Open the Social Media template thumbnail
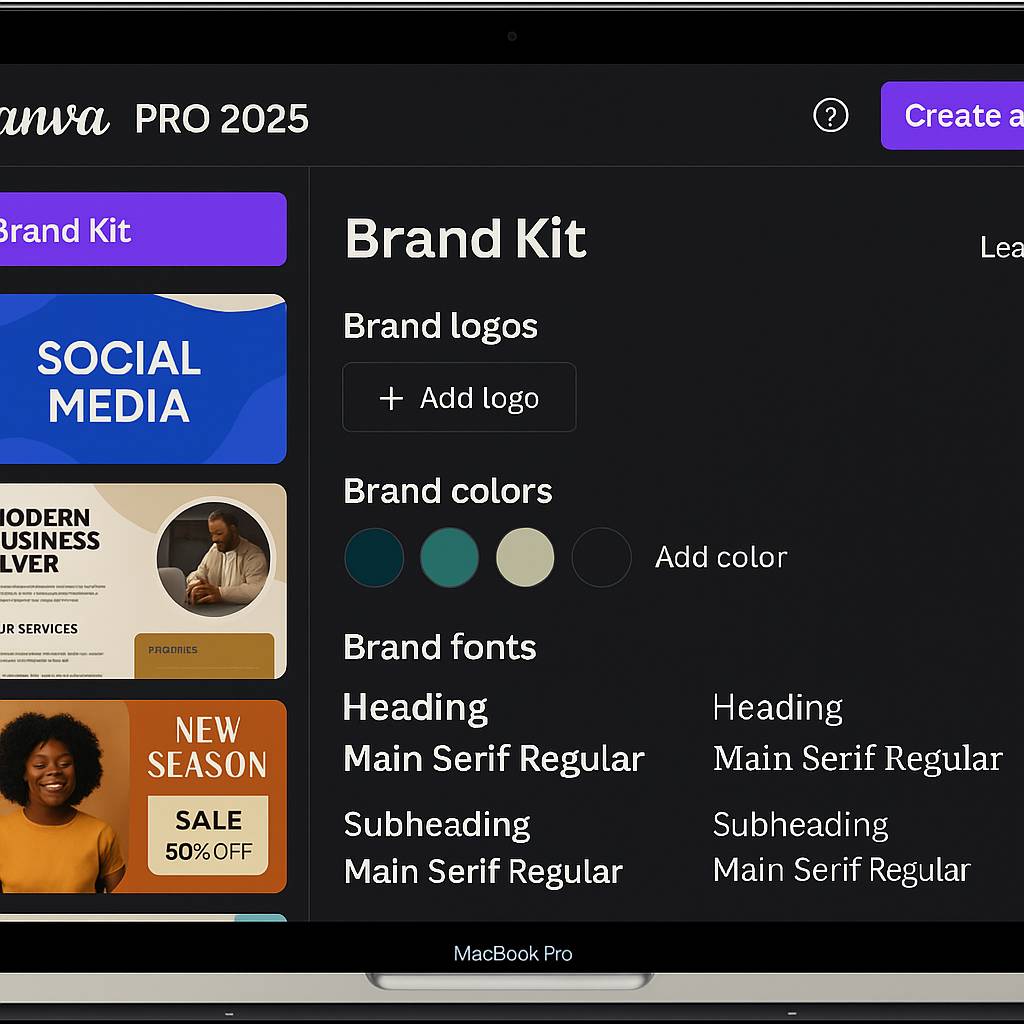This screenshot has height=1024, width=1024. [140, 380]
